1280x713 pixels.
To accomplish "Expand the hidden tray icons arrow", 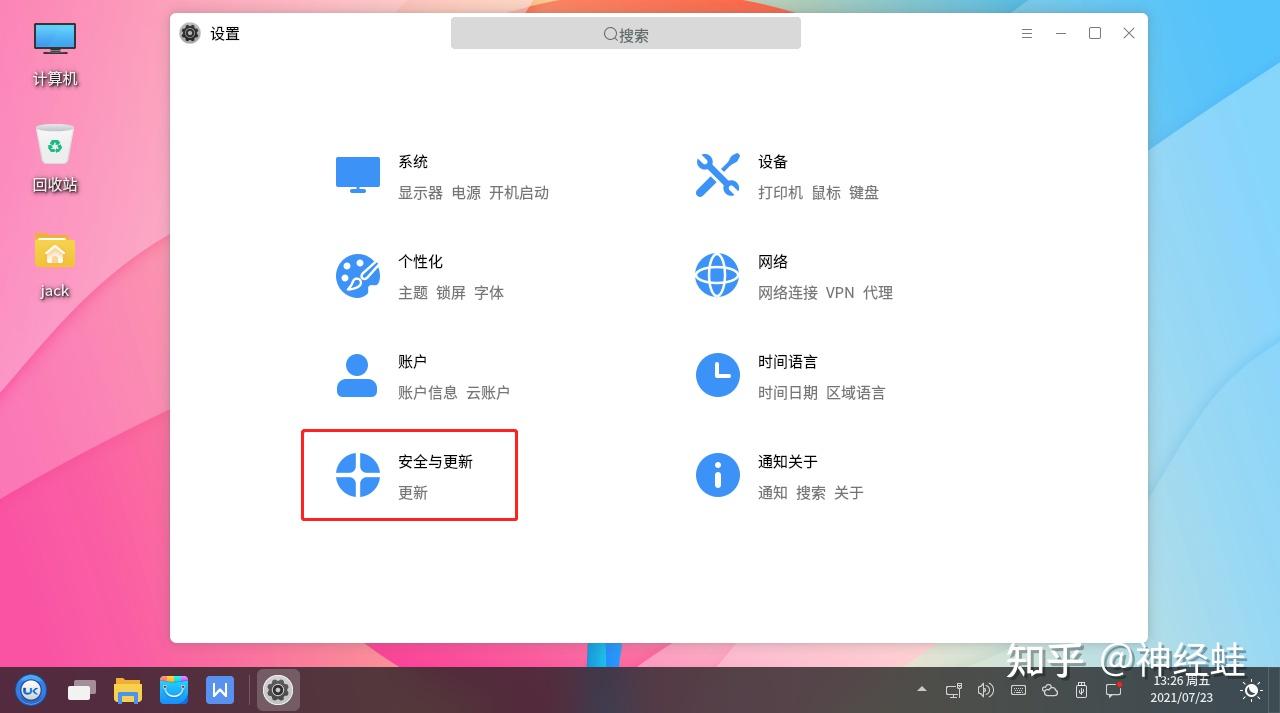I will 922,690.
